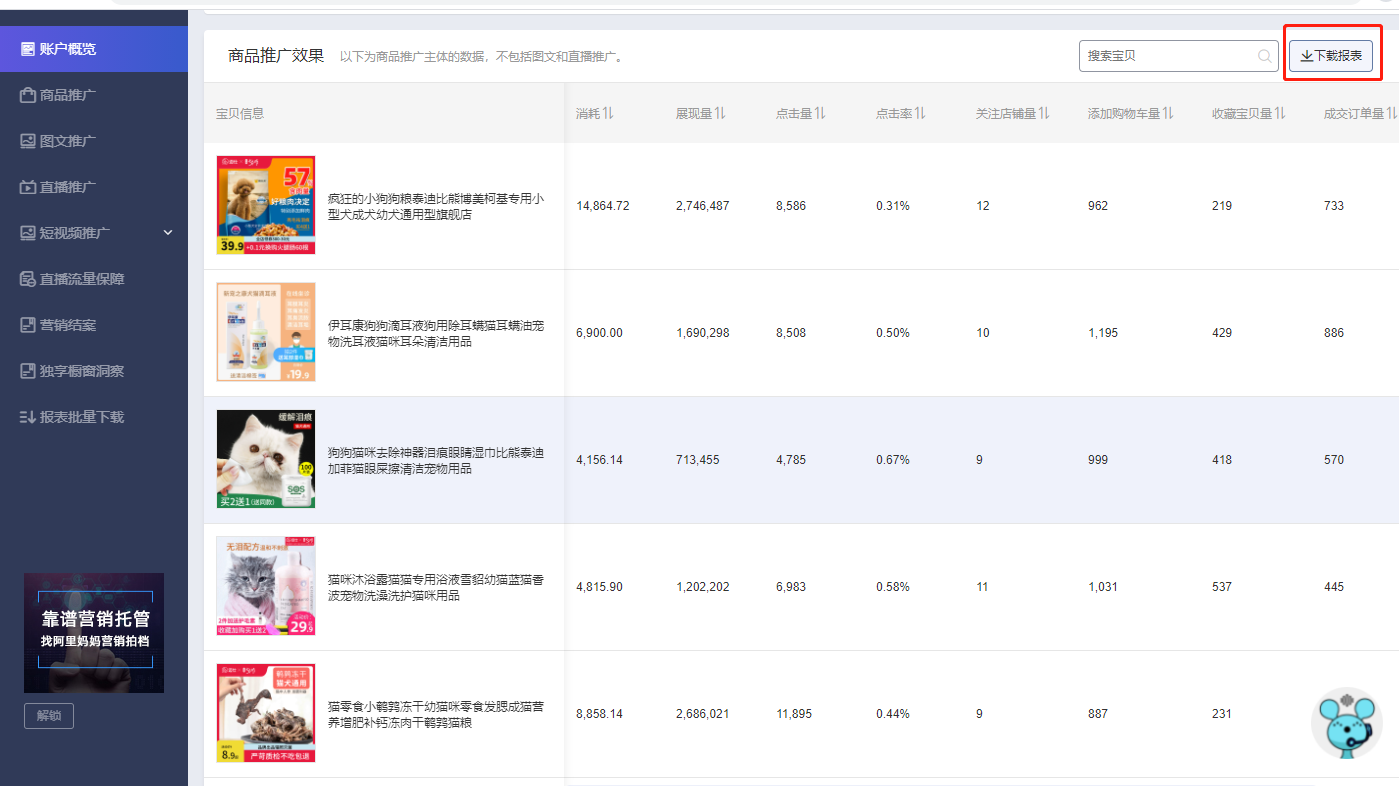1399x786 pixels.
Task: Click the 营销结案 icon
Action: 28,325
